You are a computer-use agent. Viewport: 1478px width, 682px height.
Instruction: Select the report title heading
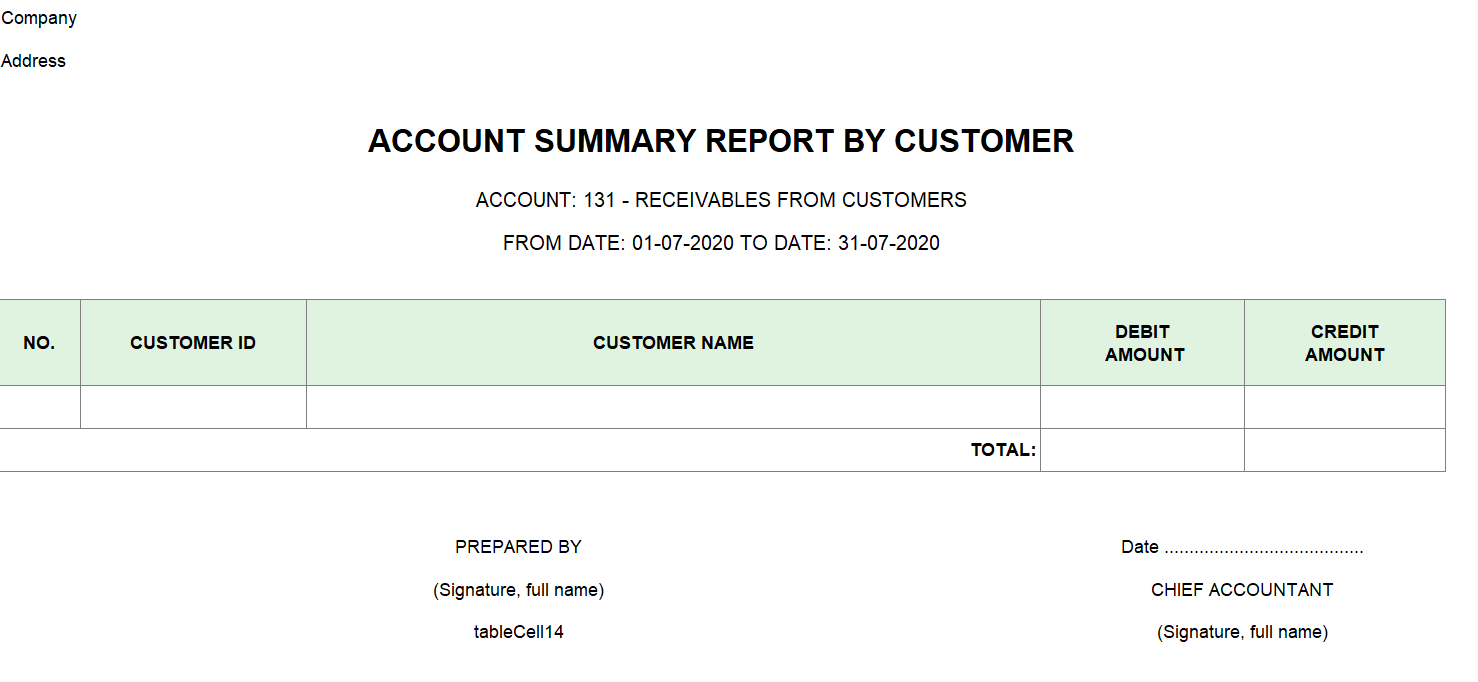(x=720, y=141)
